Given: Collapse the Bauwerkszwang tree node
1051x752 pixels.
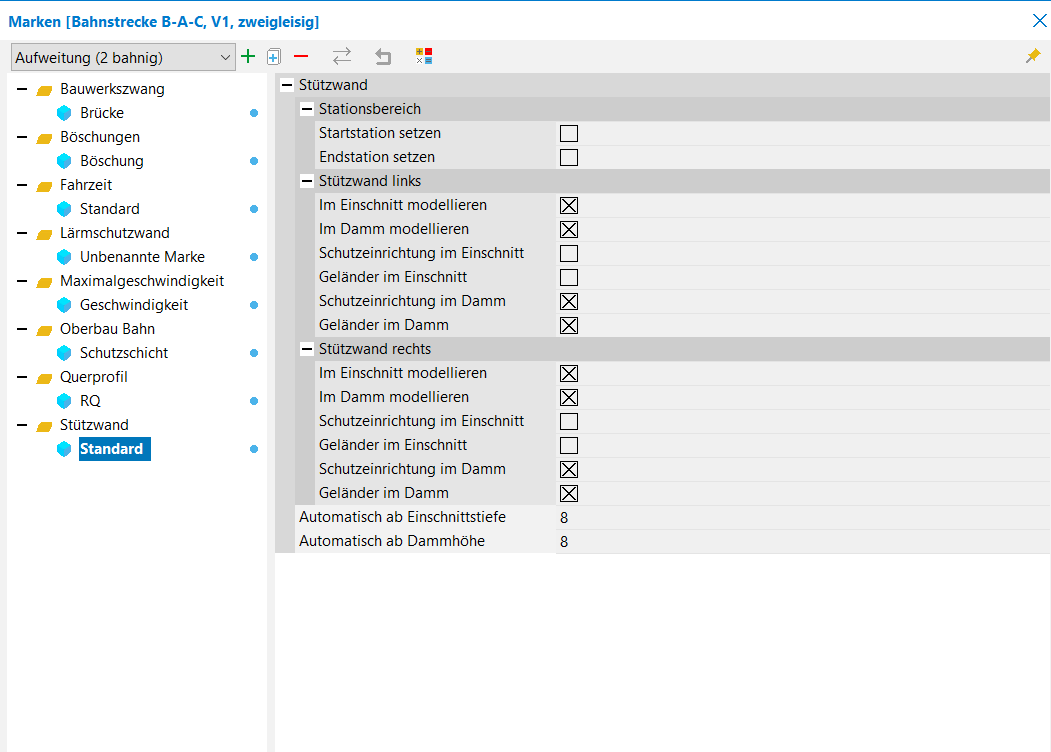Looking at the screenshot, I should click(x=22, y=89).
